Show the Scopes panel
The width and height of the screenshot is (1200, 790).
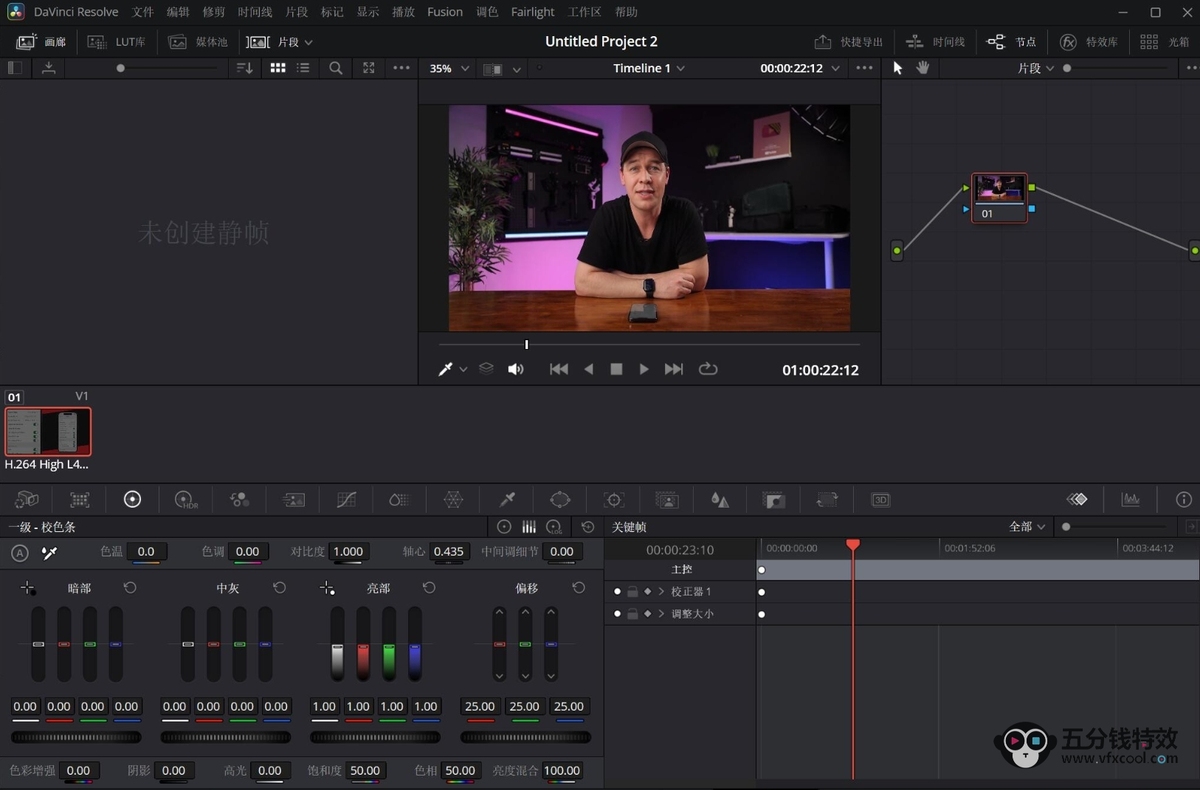point(1130,500)
